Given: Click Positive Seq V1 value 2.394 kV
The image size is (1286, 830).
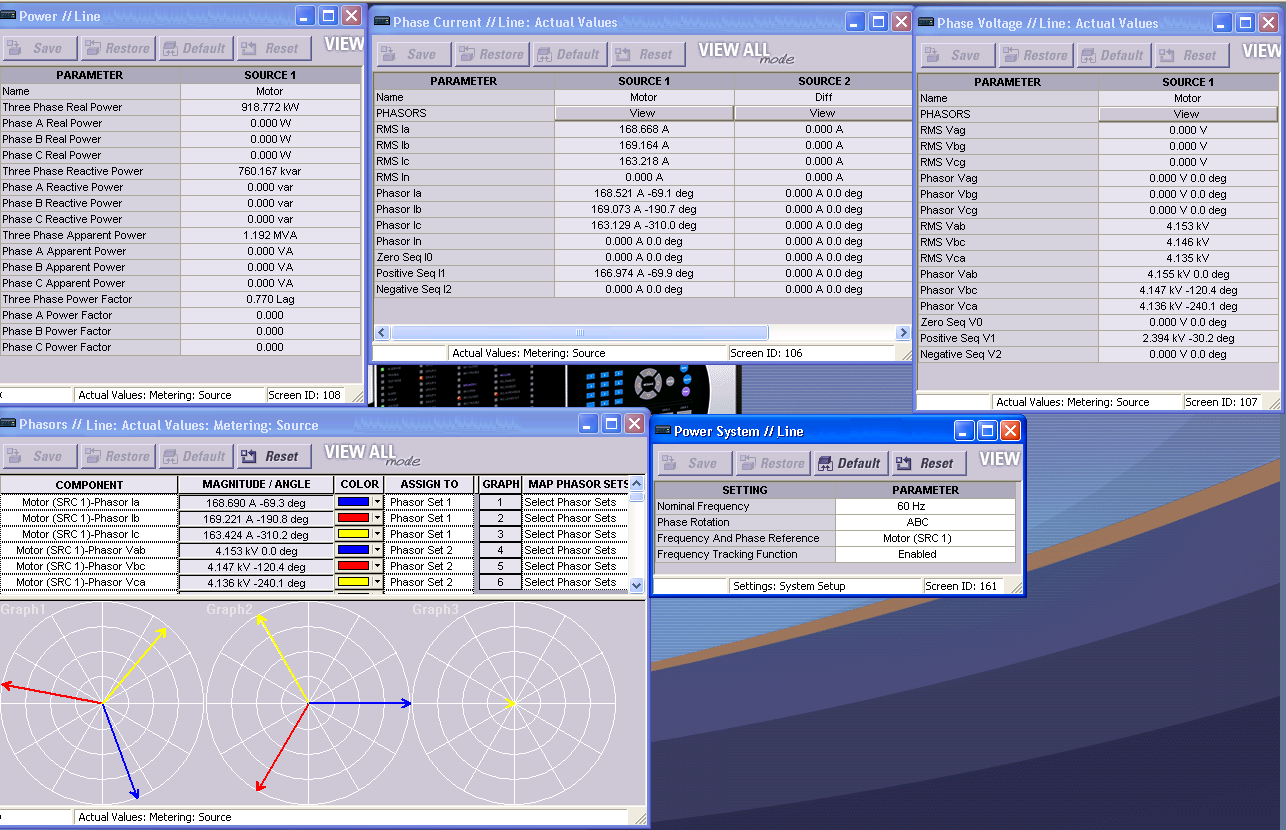Looking at the screenshot, I should pyautogui.click(x=1187, y=338).
